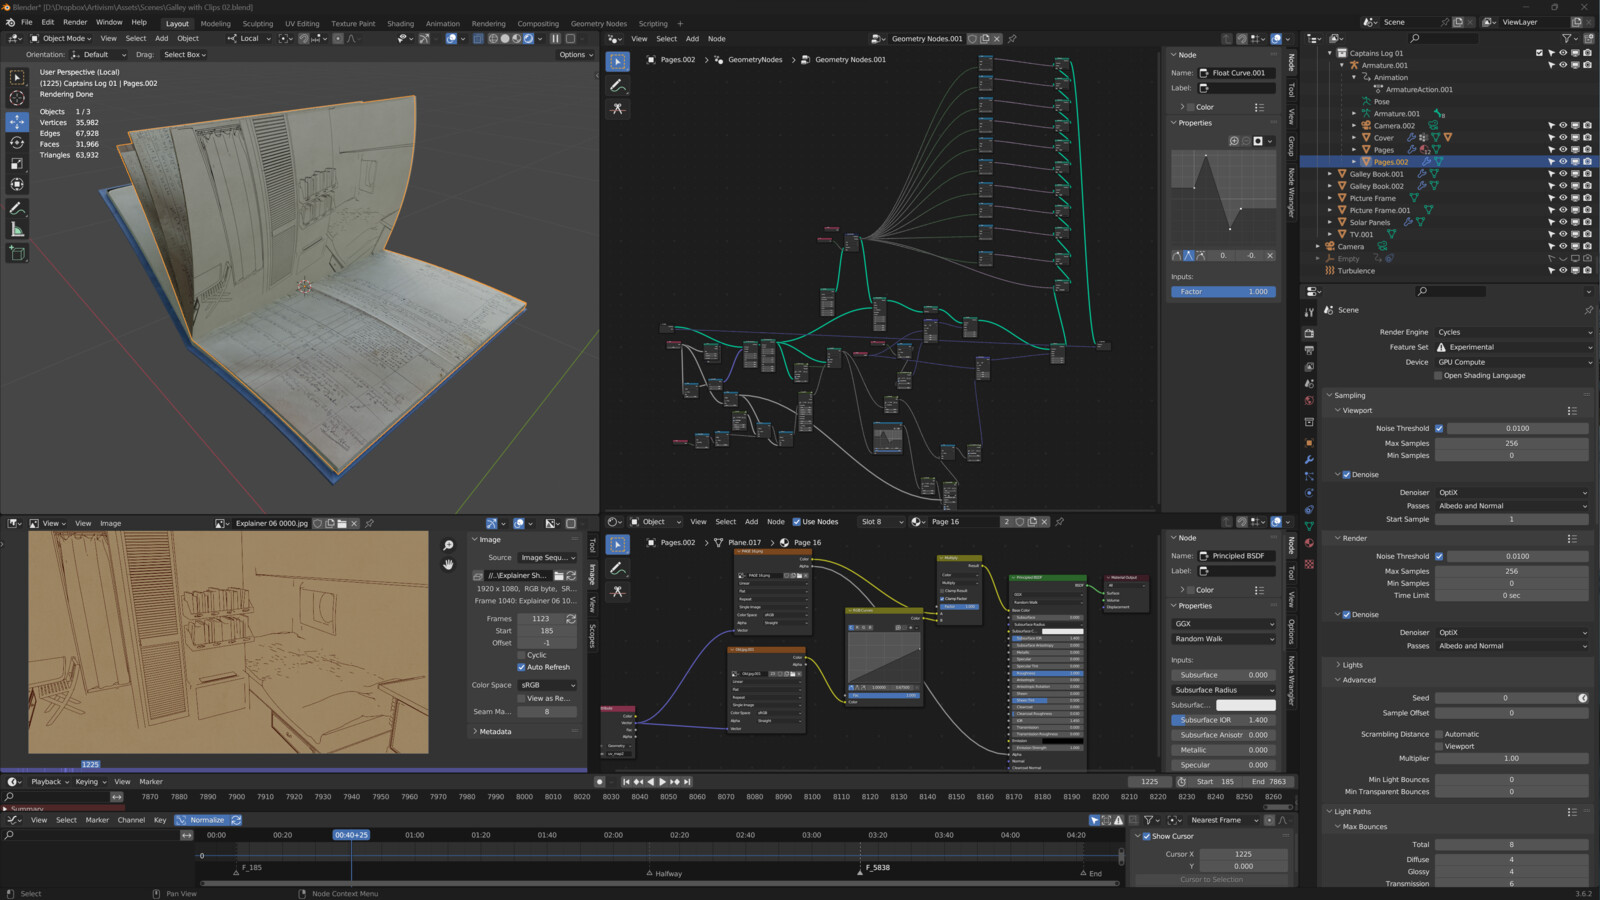The width and height of the screenshot is (1600, 900).
Task: Switch viewport to solid shading mode
Action: (504, 38)
